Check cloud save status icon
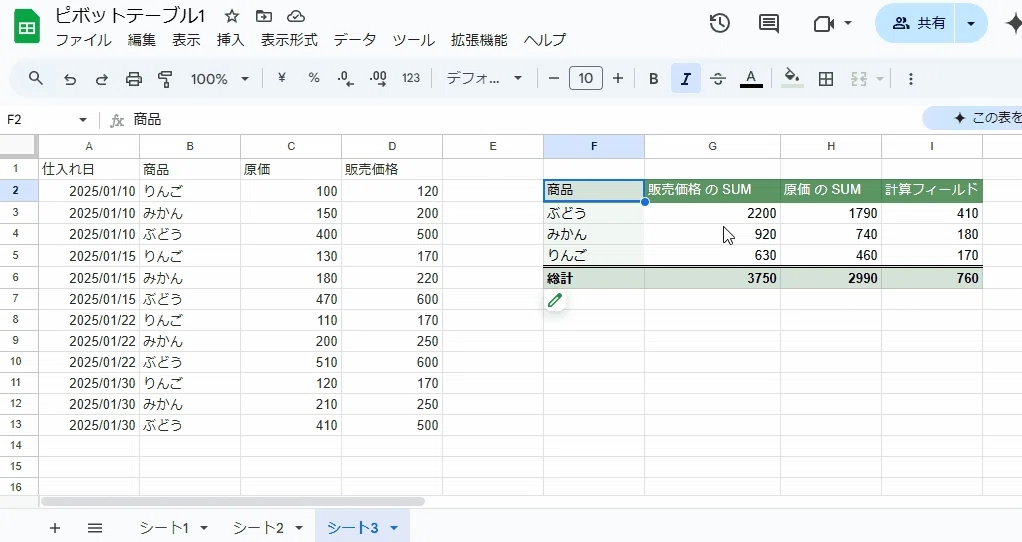Viewport: 1022px width, 542px height. click(296, 16)
